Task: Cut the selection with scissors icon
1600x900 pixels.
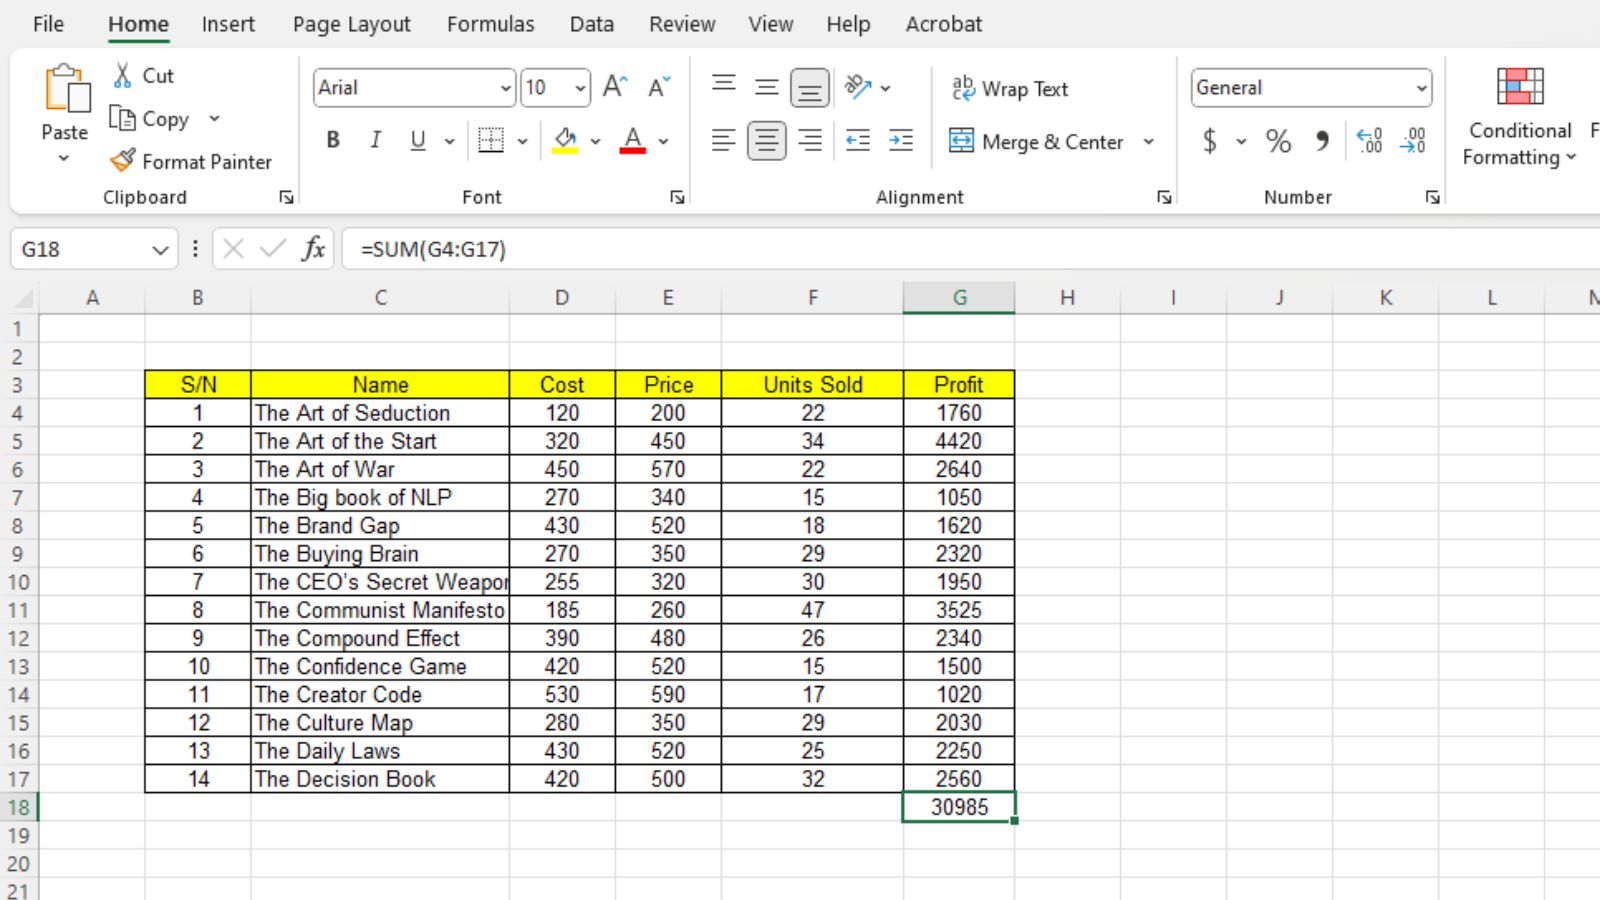Action: coord(123,75)
